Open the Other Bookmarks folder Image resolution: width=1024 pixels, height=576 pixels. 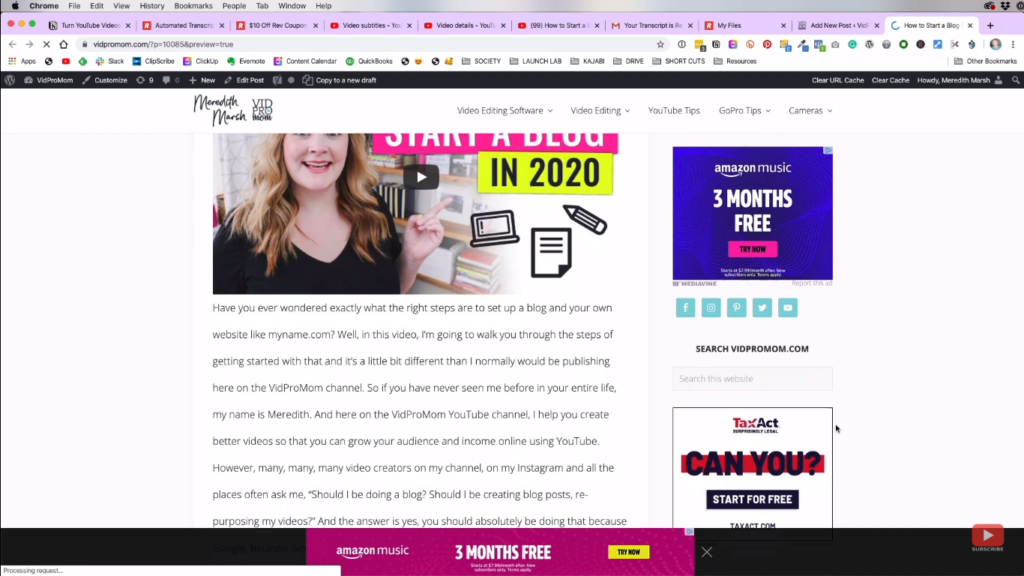(x=985, y=61)
